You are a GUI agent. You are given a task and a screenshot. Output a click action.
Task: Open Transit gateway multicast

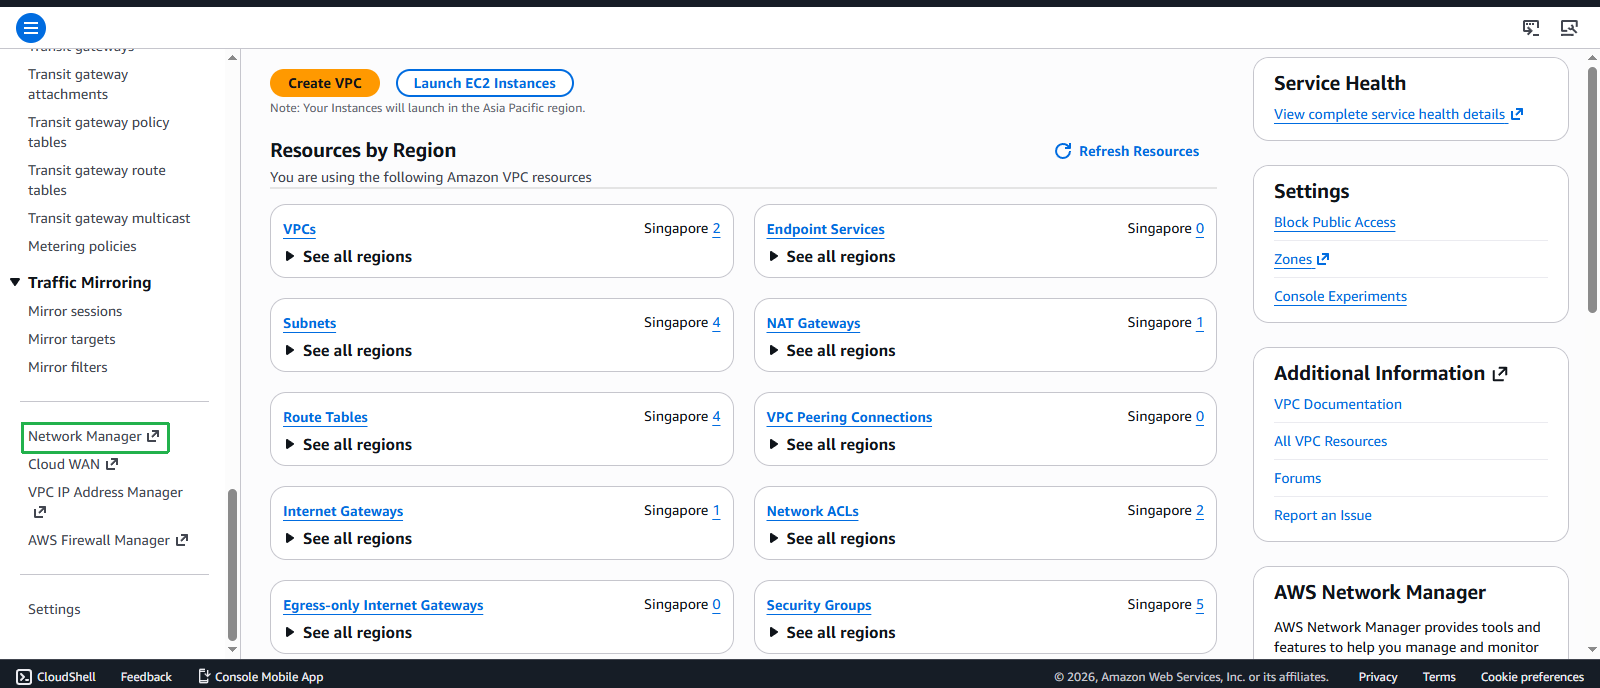[x=109, y=218]
